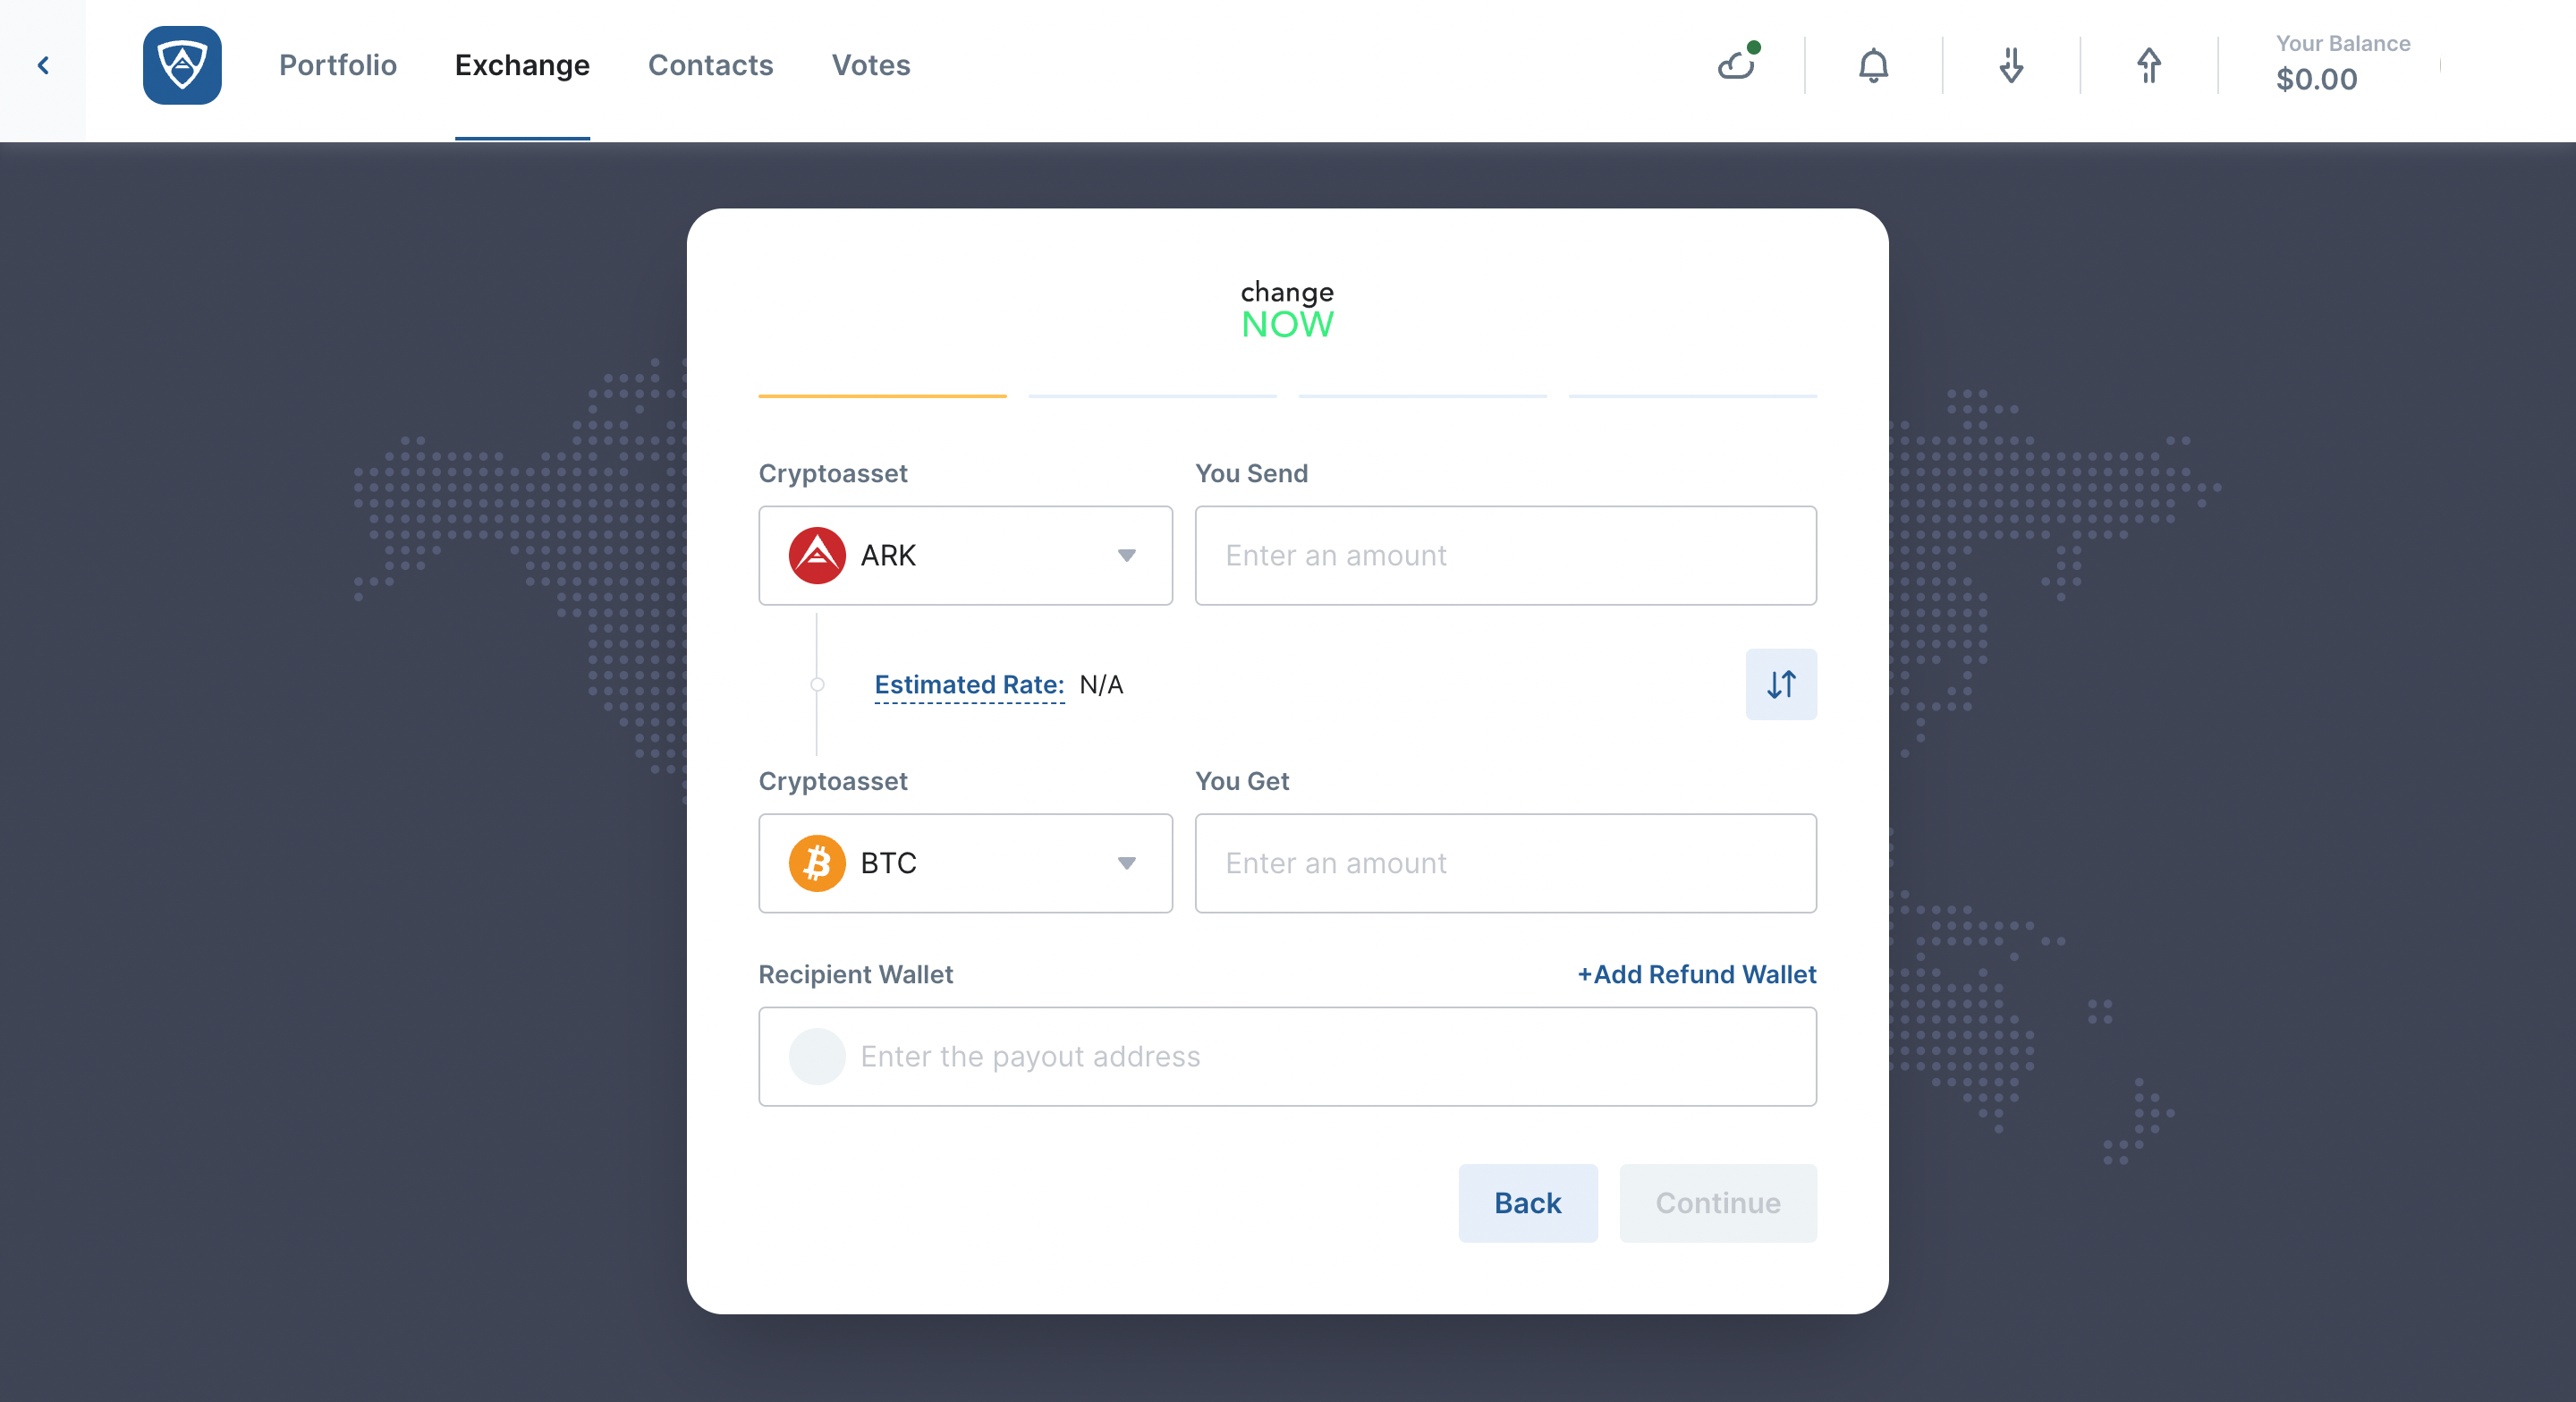Click the Back button
Screen dimensions: 2576x1402
pyautogui.click(x=1527, y=1203)
